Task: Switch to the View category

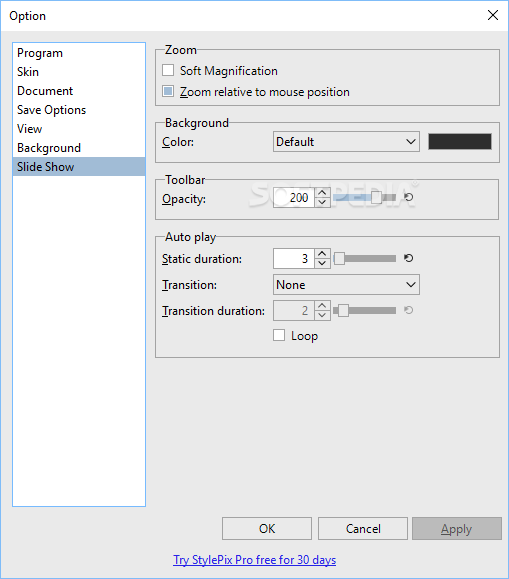Action: pyautogui.click(x=79, y=129)
